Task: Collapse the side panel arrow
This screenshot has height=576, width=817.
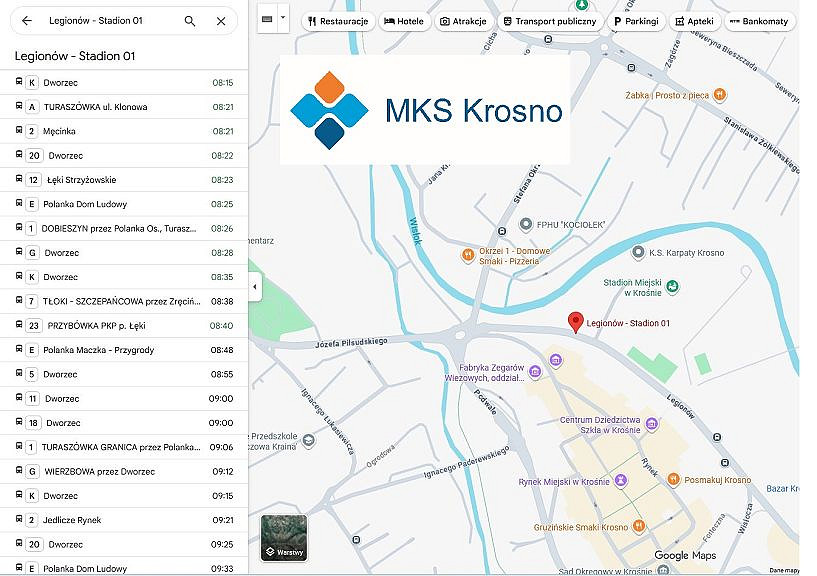Action: [x=255, y=287]
